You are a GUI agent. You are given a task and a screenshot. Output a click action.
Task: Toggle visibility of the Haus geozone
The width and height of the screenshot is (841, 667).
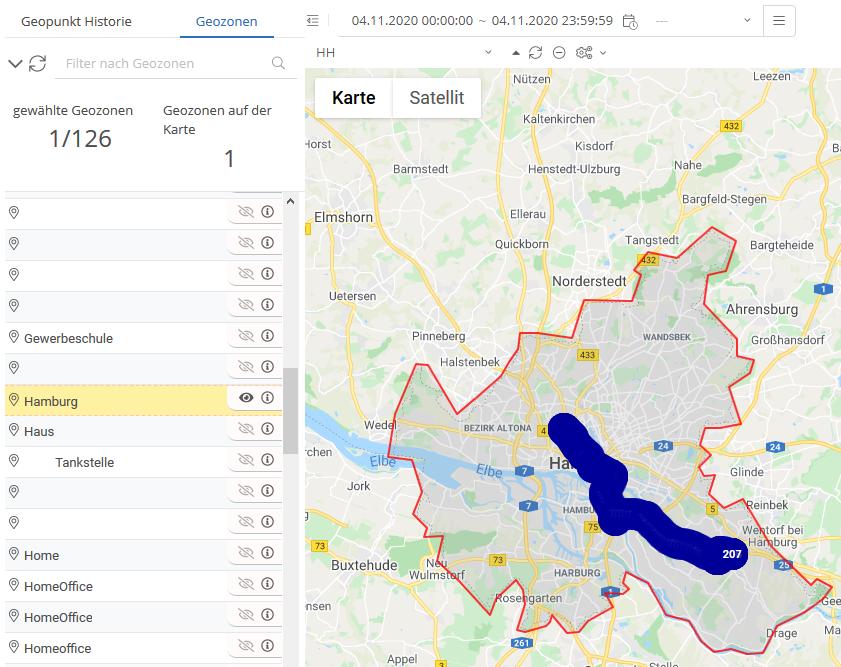(246, 429)
